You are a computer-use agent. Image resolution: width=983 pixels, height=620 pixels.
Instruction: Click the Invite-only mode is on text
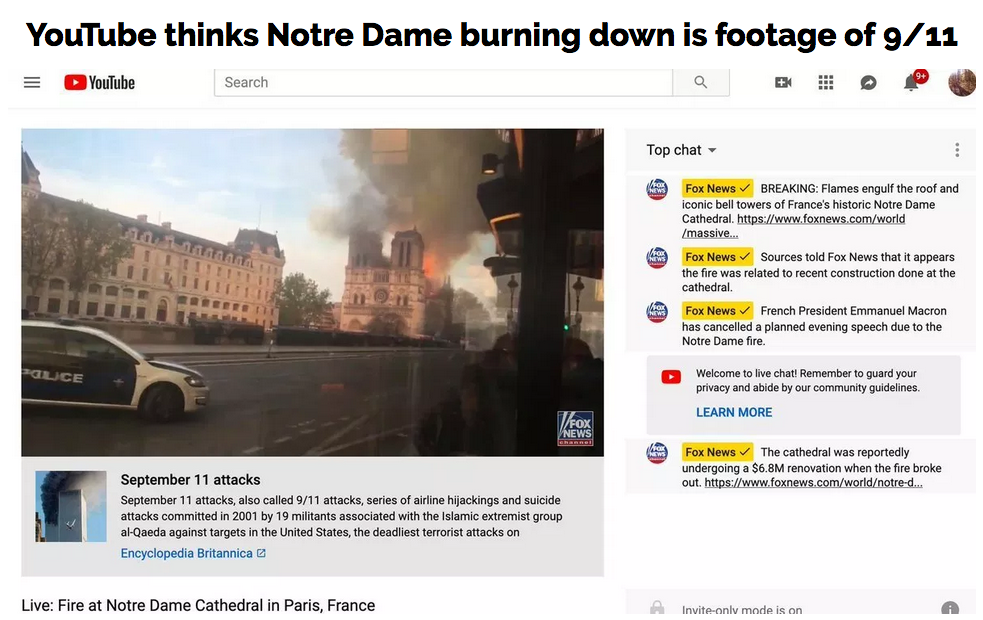(x=742, y=610)
